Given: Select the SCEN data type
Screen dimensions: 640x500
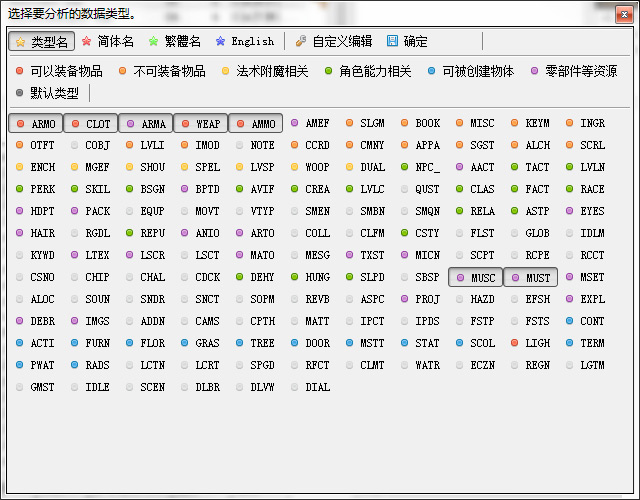Looking at the screenshot, I should pyautogui.click(x=146, y=387).
